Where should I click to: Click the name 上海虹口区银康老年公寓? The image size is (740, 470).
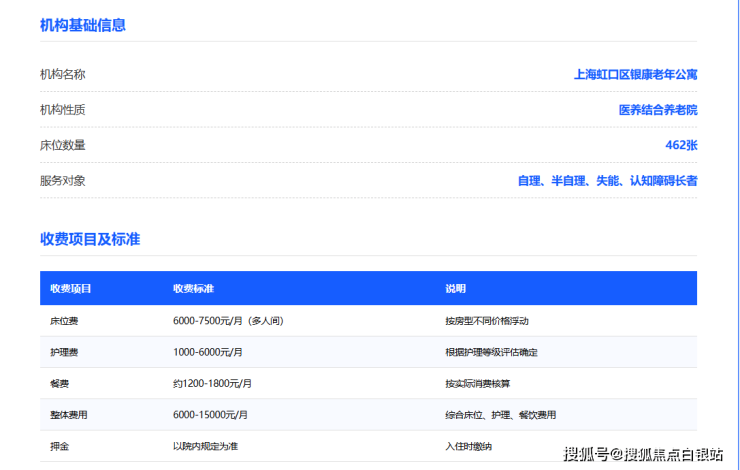pyautogui.click(x=635, y=75)
